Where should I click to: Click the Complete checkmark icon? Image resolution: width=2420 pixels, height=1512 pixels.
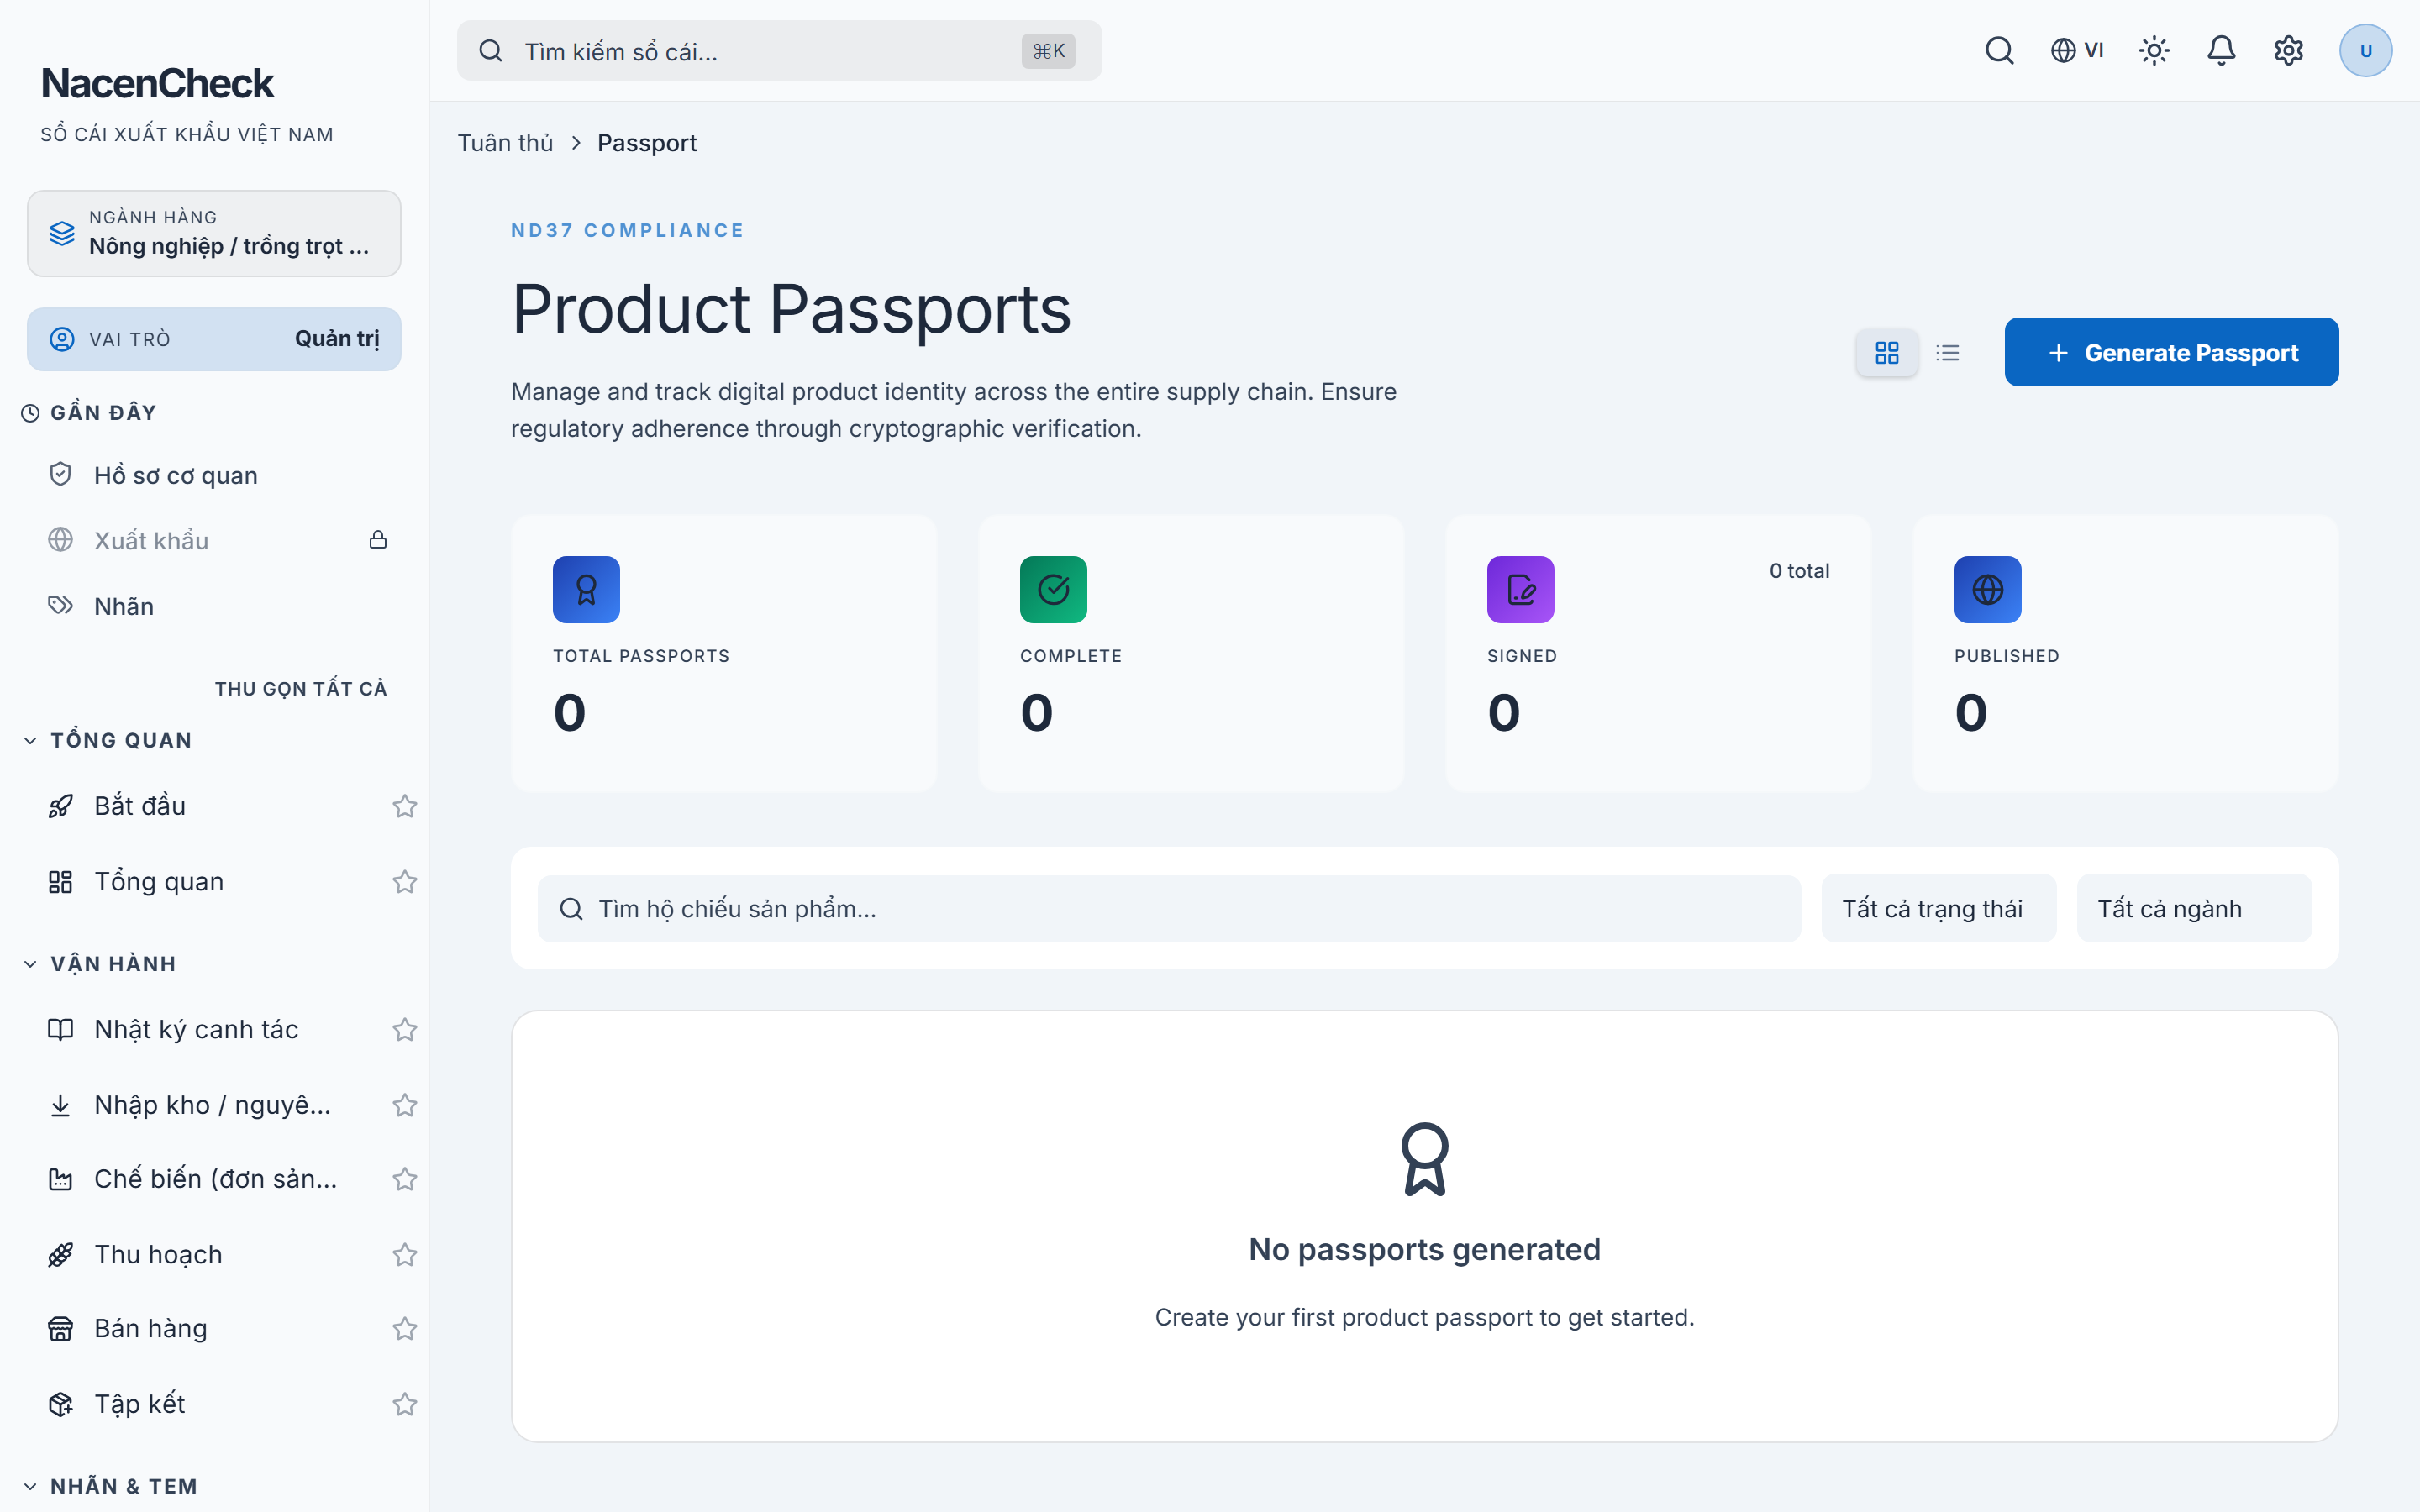point(1053,589)
